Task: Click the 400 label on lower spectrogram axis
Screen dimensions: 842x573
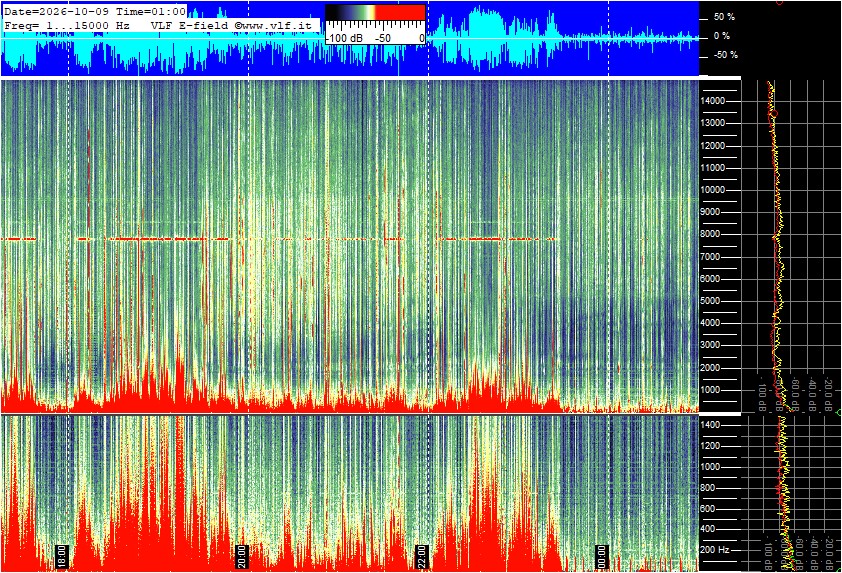Action: click(x=709, y=530)
